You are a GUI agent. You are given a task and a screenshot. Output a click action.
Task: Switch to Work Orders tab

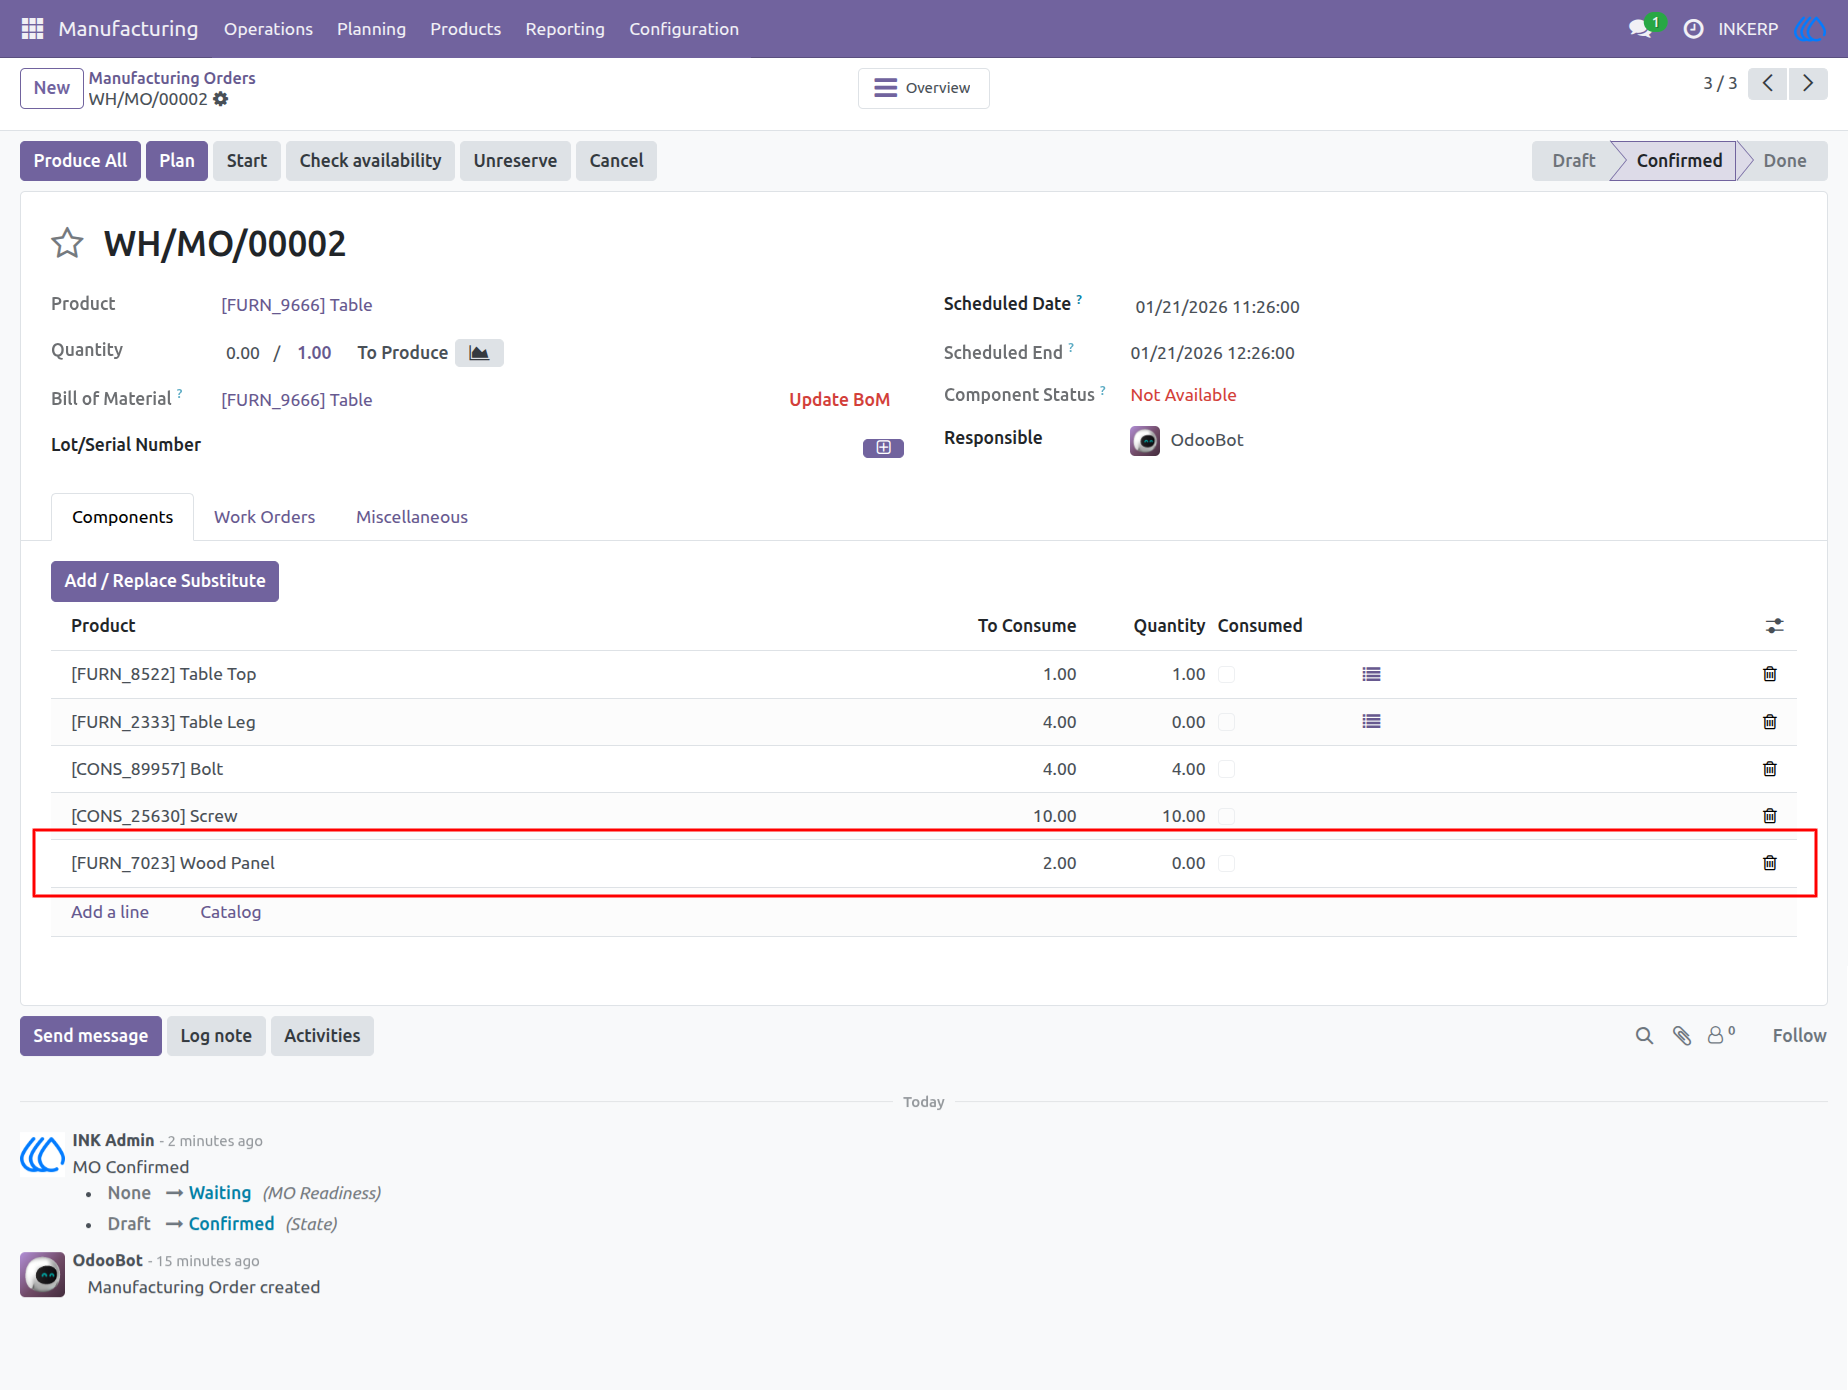point(264,517)
